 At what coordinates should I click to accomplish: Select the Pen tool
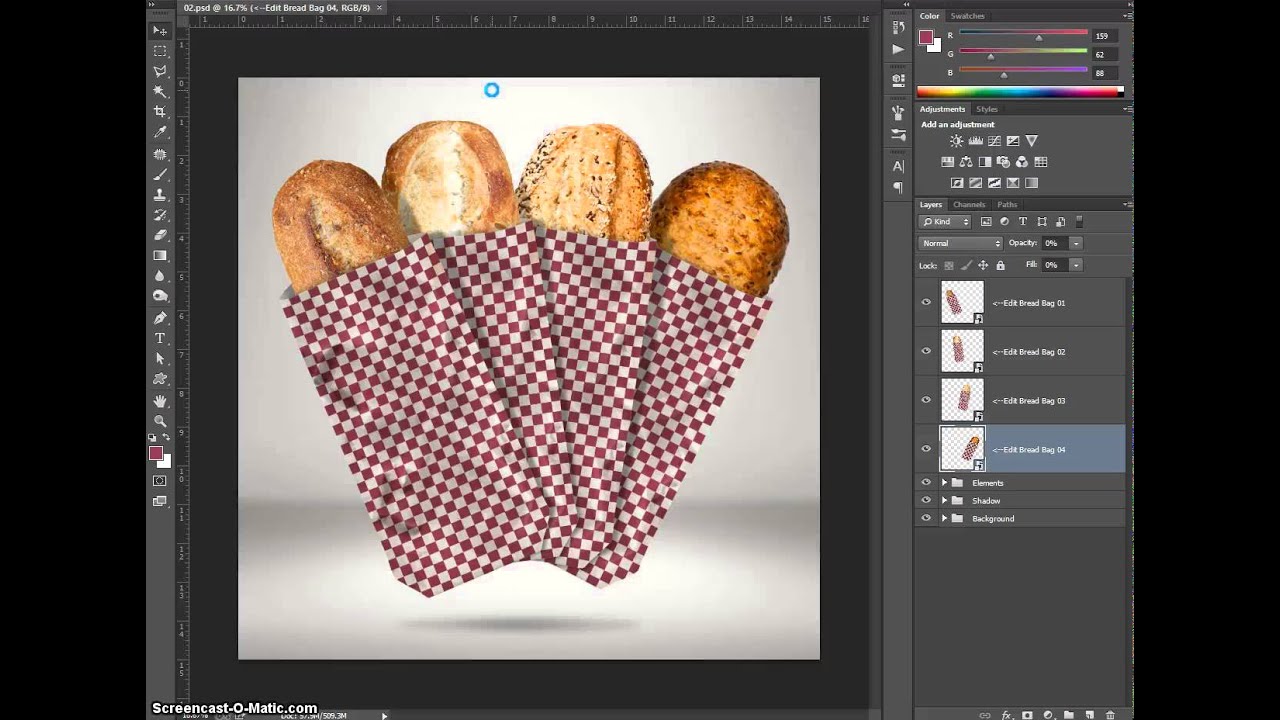coord(160,318)
